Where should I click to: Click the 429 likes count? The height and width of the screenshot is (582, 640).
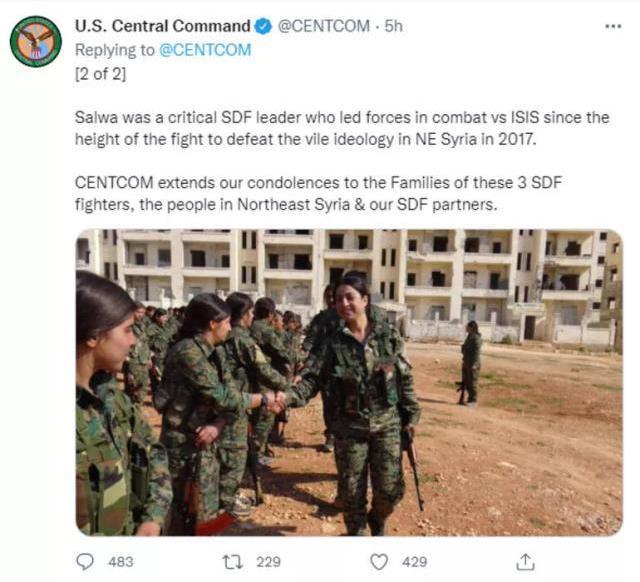(x=414, y=562)
